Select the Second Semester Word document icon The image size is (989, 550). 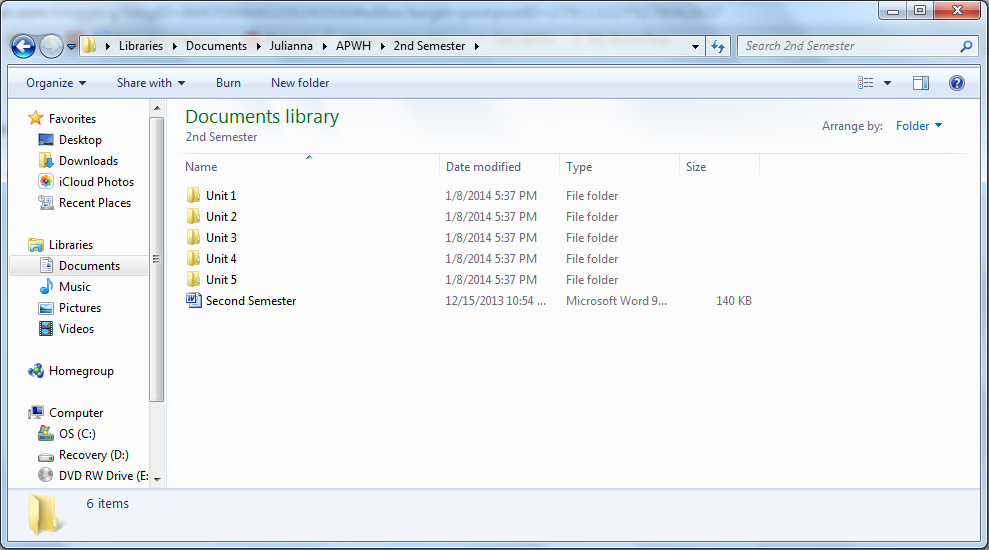(193, 300)
